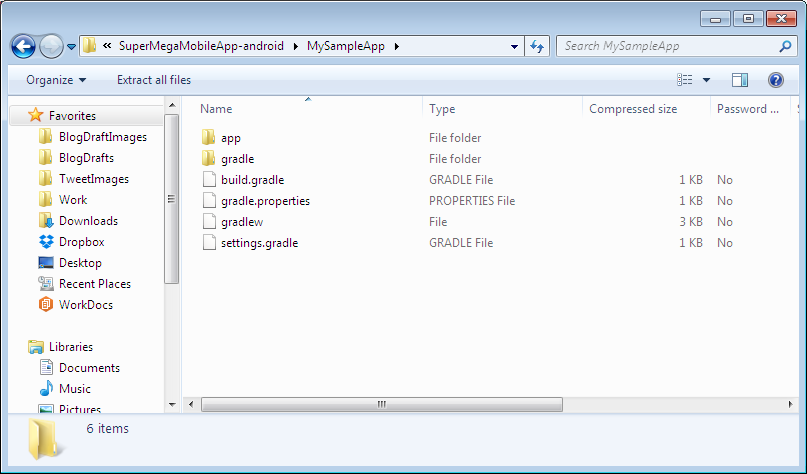
Task: Sort by the Type column header
Action: pos(442,109)
